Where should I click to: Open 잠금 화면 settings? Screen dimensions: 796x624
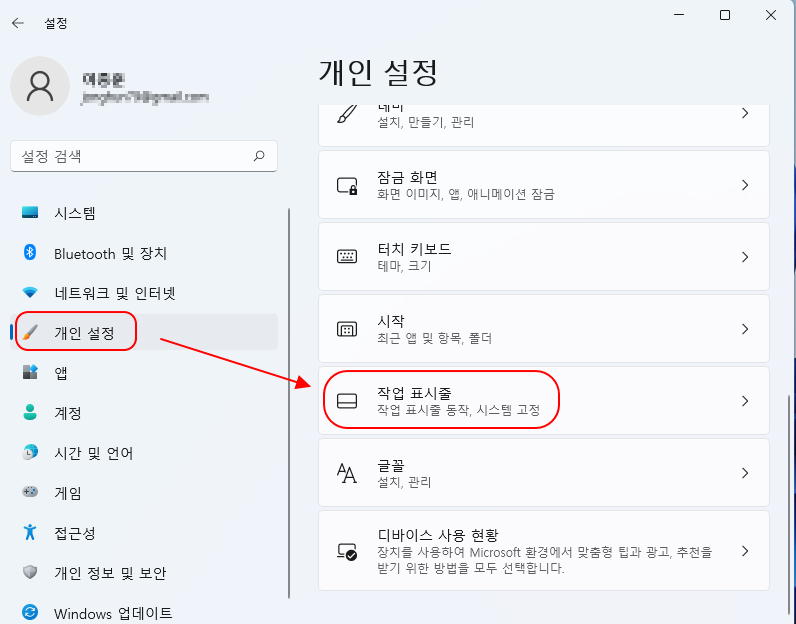coord(544,185)
